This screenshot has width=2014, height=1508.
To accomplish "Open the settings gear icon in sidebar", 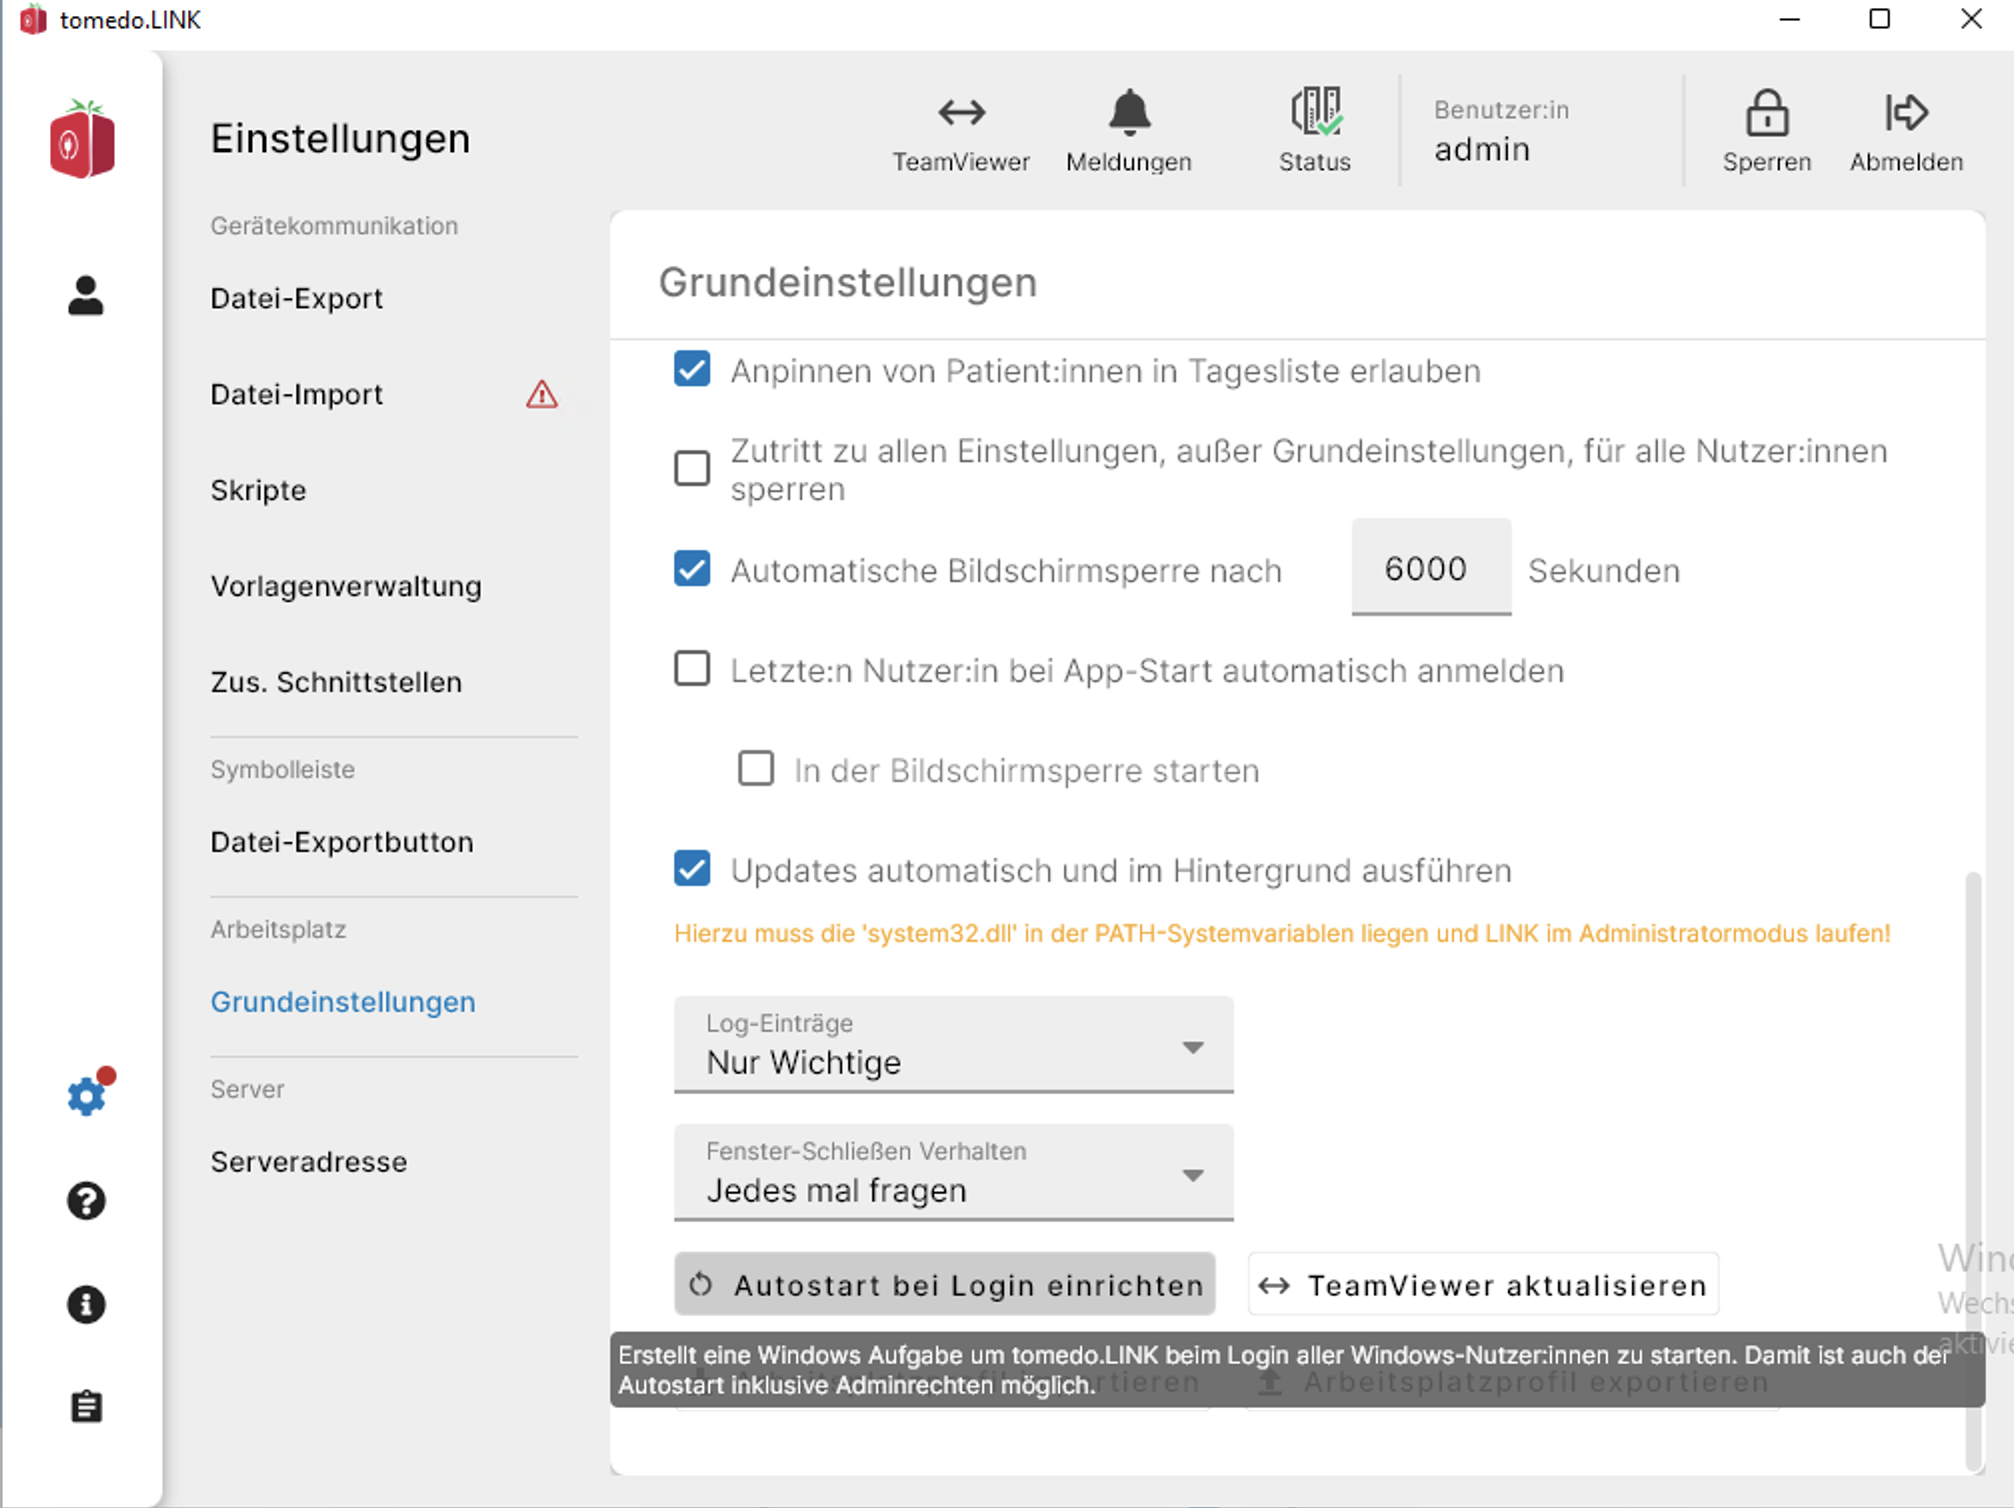I will 88,1094.
